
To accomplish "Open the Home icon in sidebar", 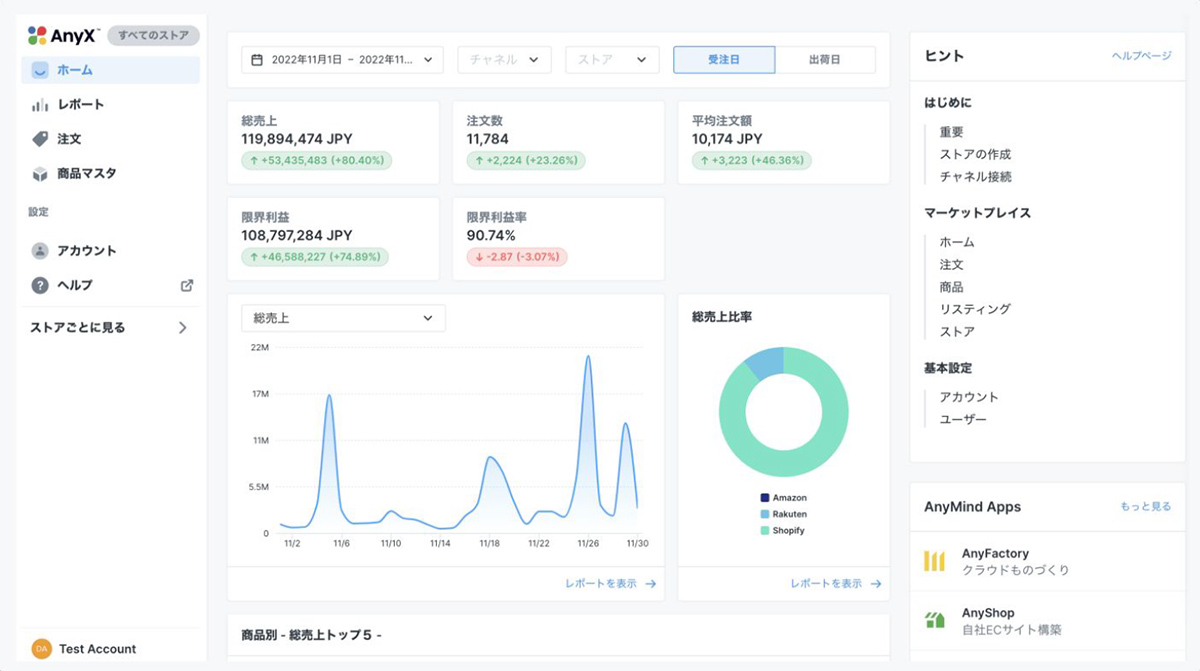I will 40,71.
